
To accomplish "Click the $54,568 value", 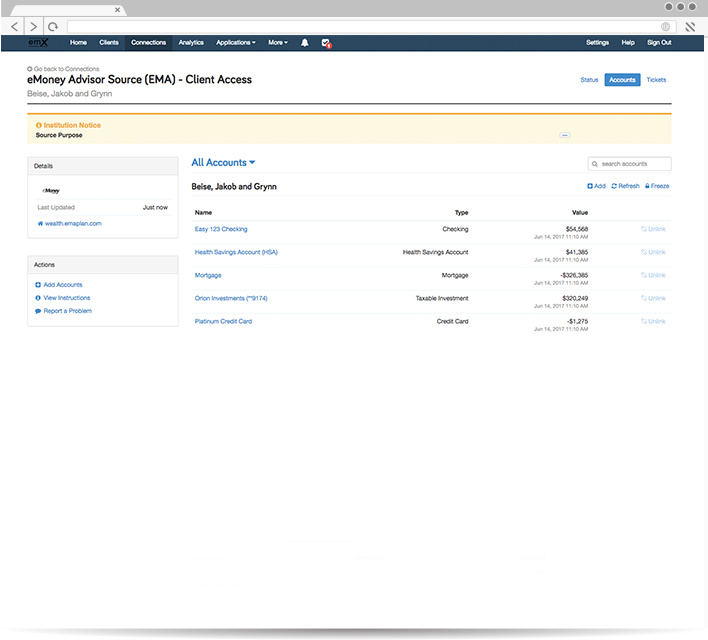I will tap(577, 229).
